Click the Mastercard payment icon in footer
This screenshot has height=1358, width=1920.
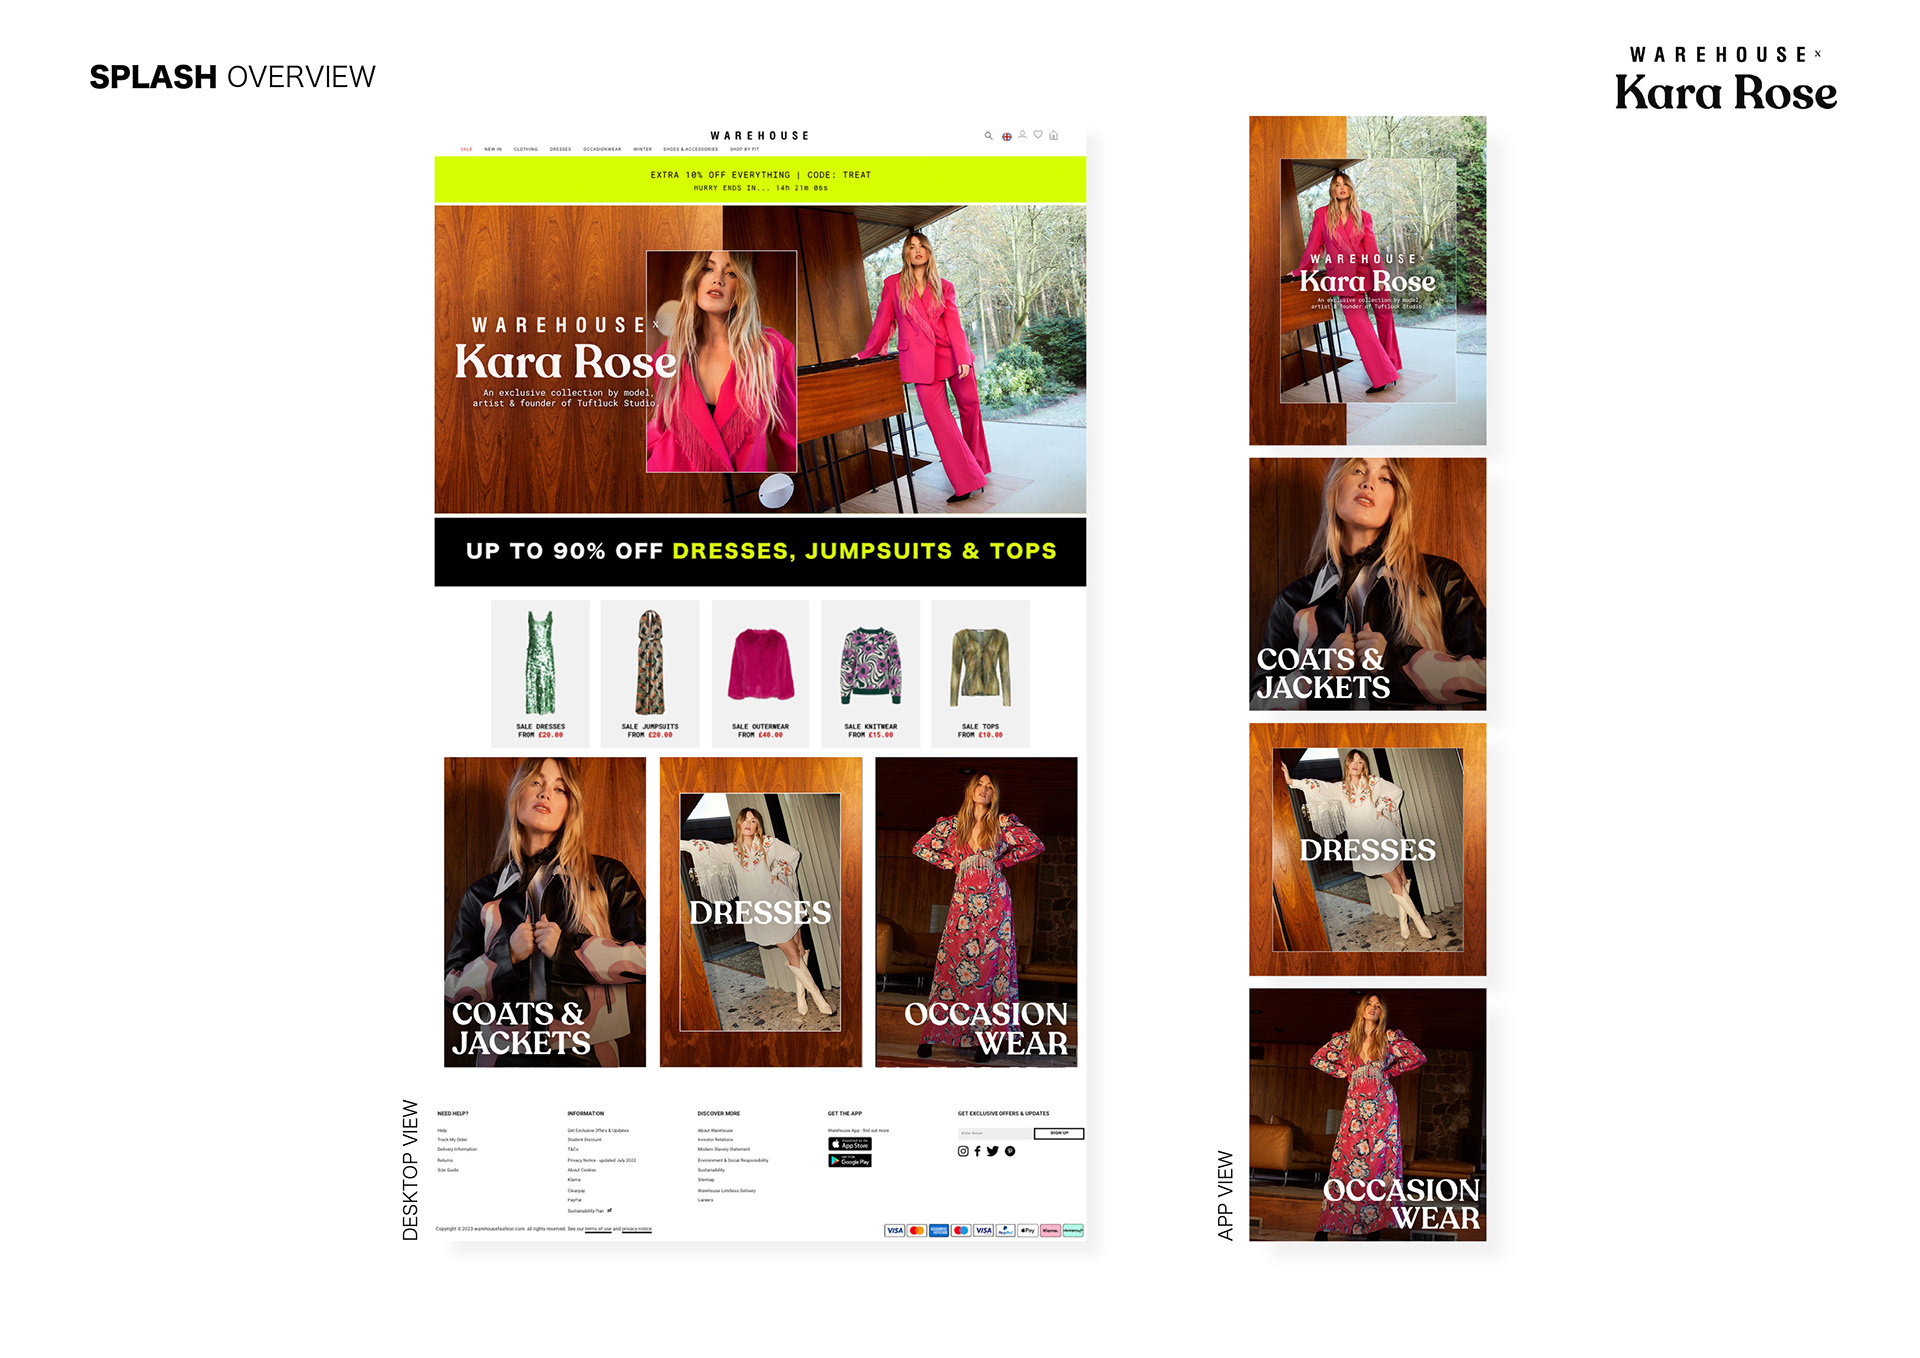pyautogui.click(x=917, y=1231)
